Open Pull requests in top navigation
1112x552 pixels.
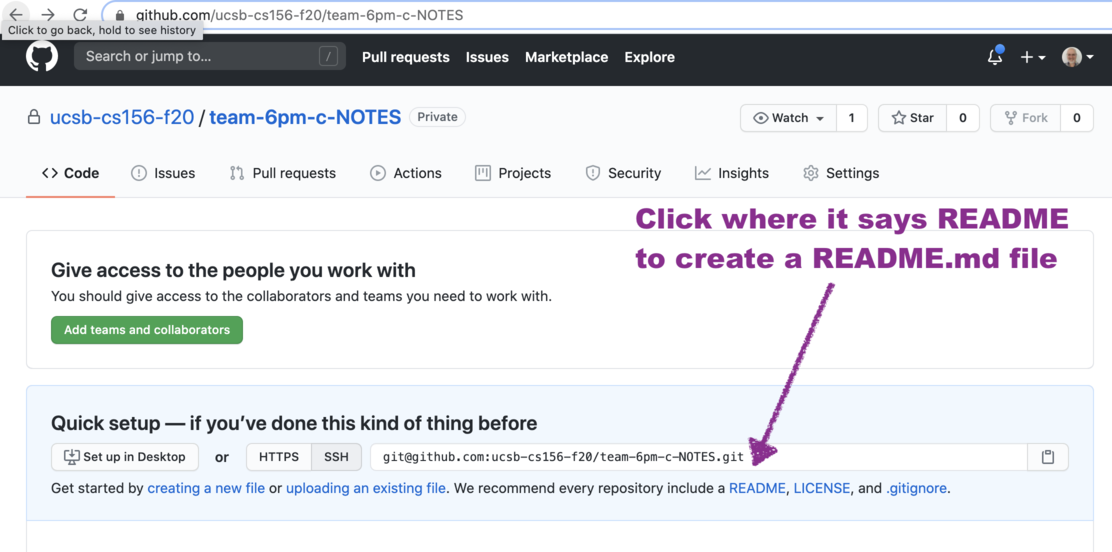tap(406, 57)
